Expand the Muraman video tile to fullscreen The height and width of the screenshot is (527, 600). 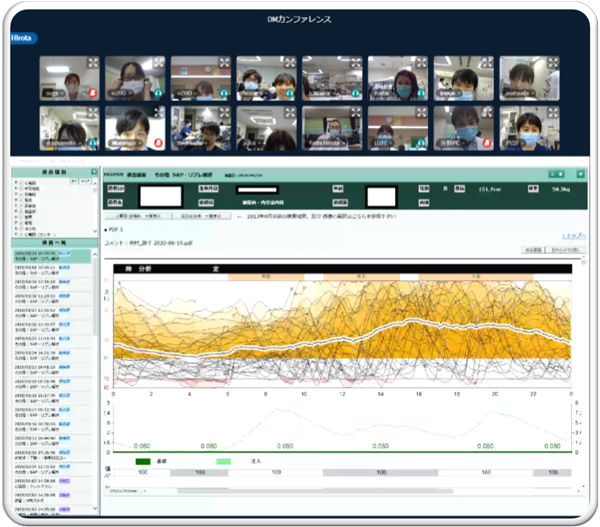coord(159,112)
